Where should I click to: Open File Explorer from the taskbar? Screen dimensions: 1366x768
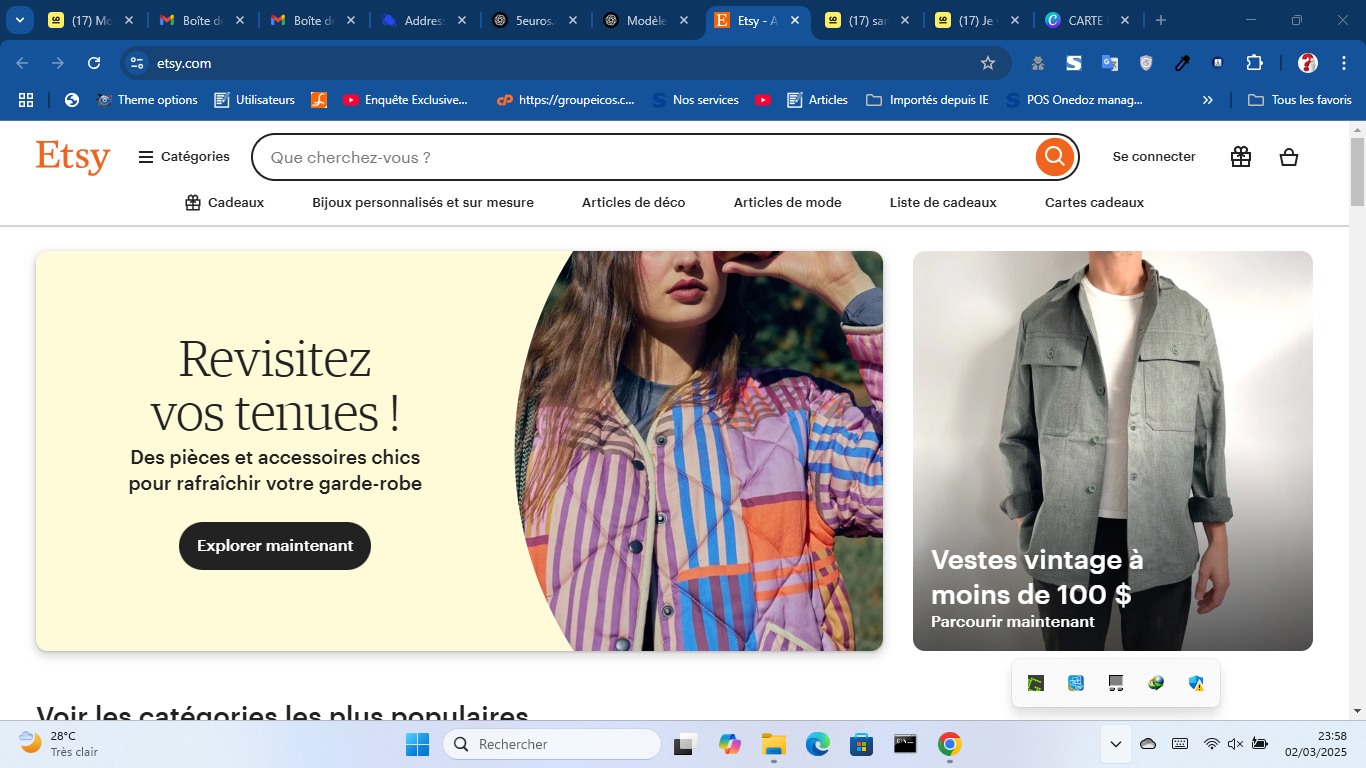[x=773, y=744]
